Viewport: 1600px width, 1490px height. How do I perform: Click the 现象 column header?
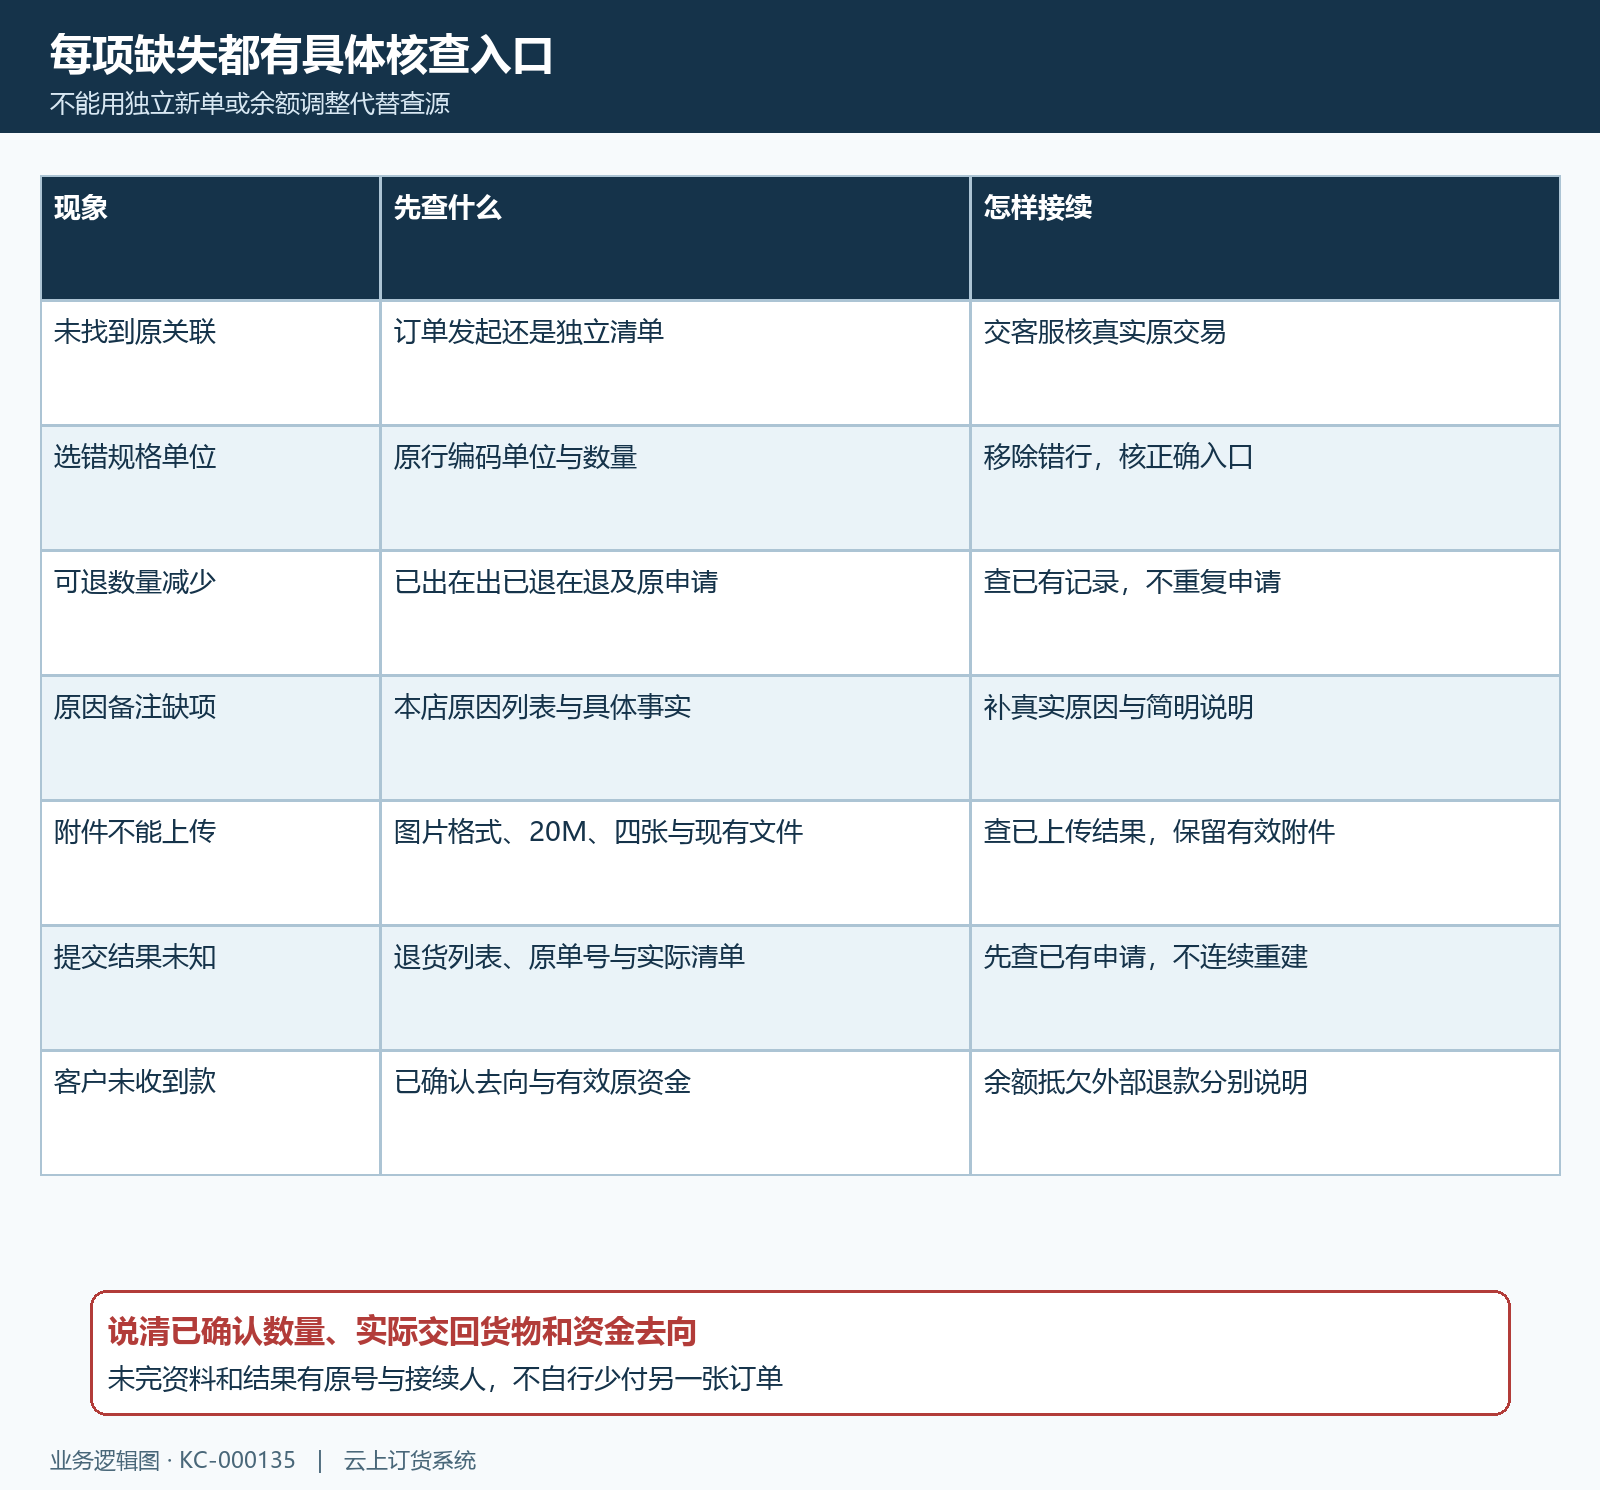(x=210, y=238)
